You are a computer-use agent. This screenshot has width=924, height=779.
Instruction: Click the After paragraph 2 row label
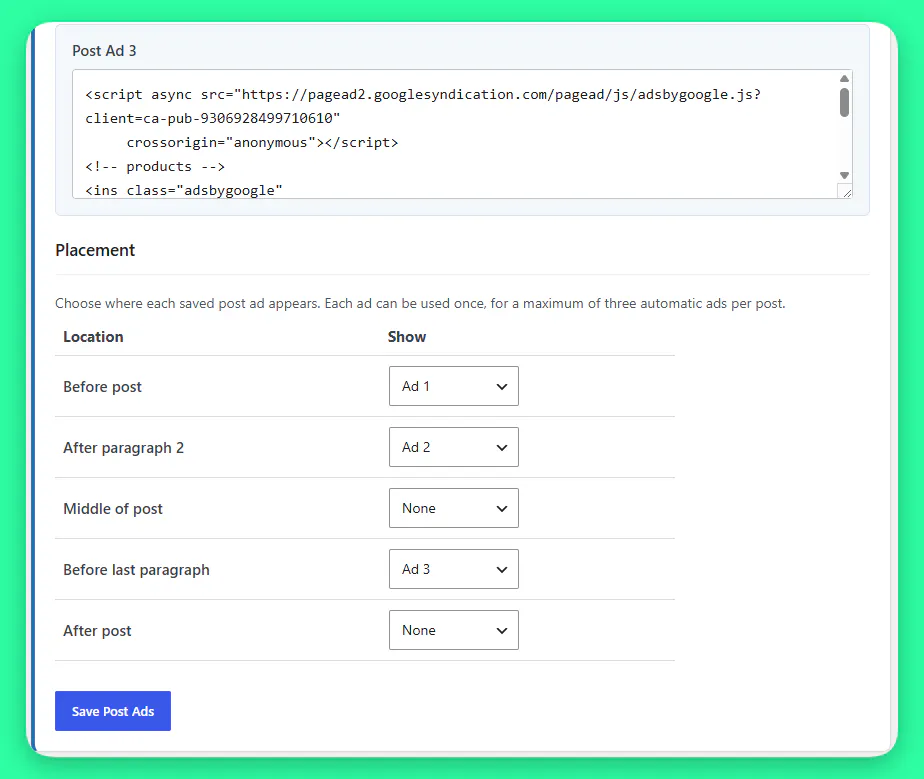[x=124, y=448]
